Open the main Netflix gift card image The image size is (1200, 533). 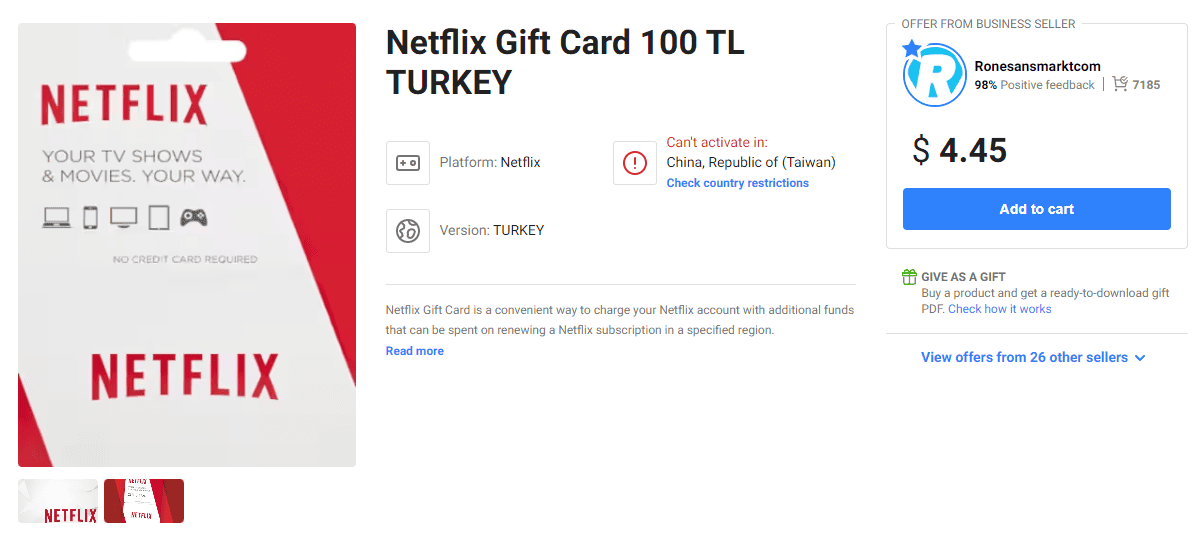187,245
